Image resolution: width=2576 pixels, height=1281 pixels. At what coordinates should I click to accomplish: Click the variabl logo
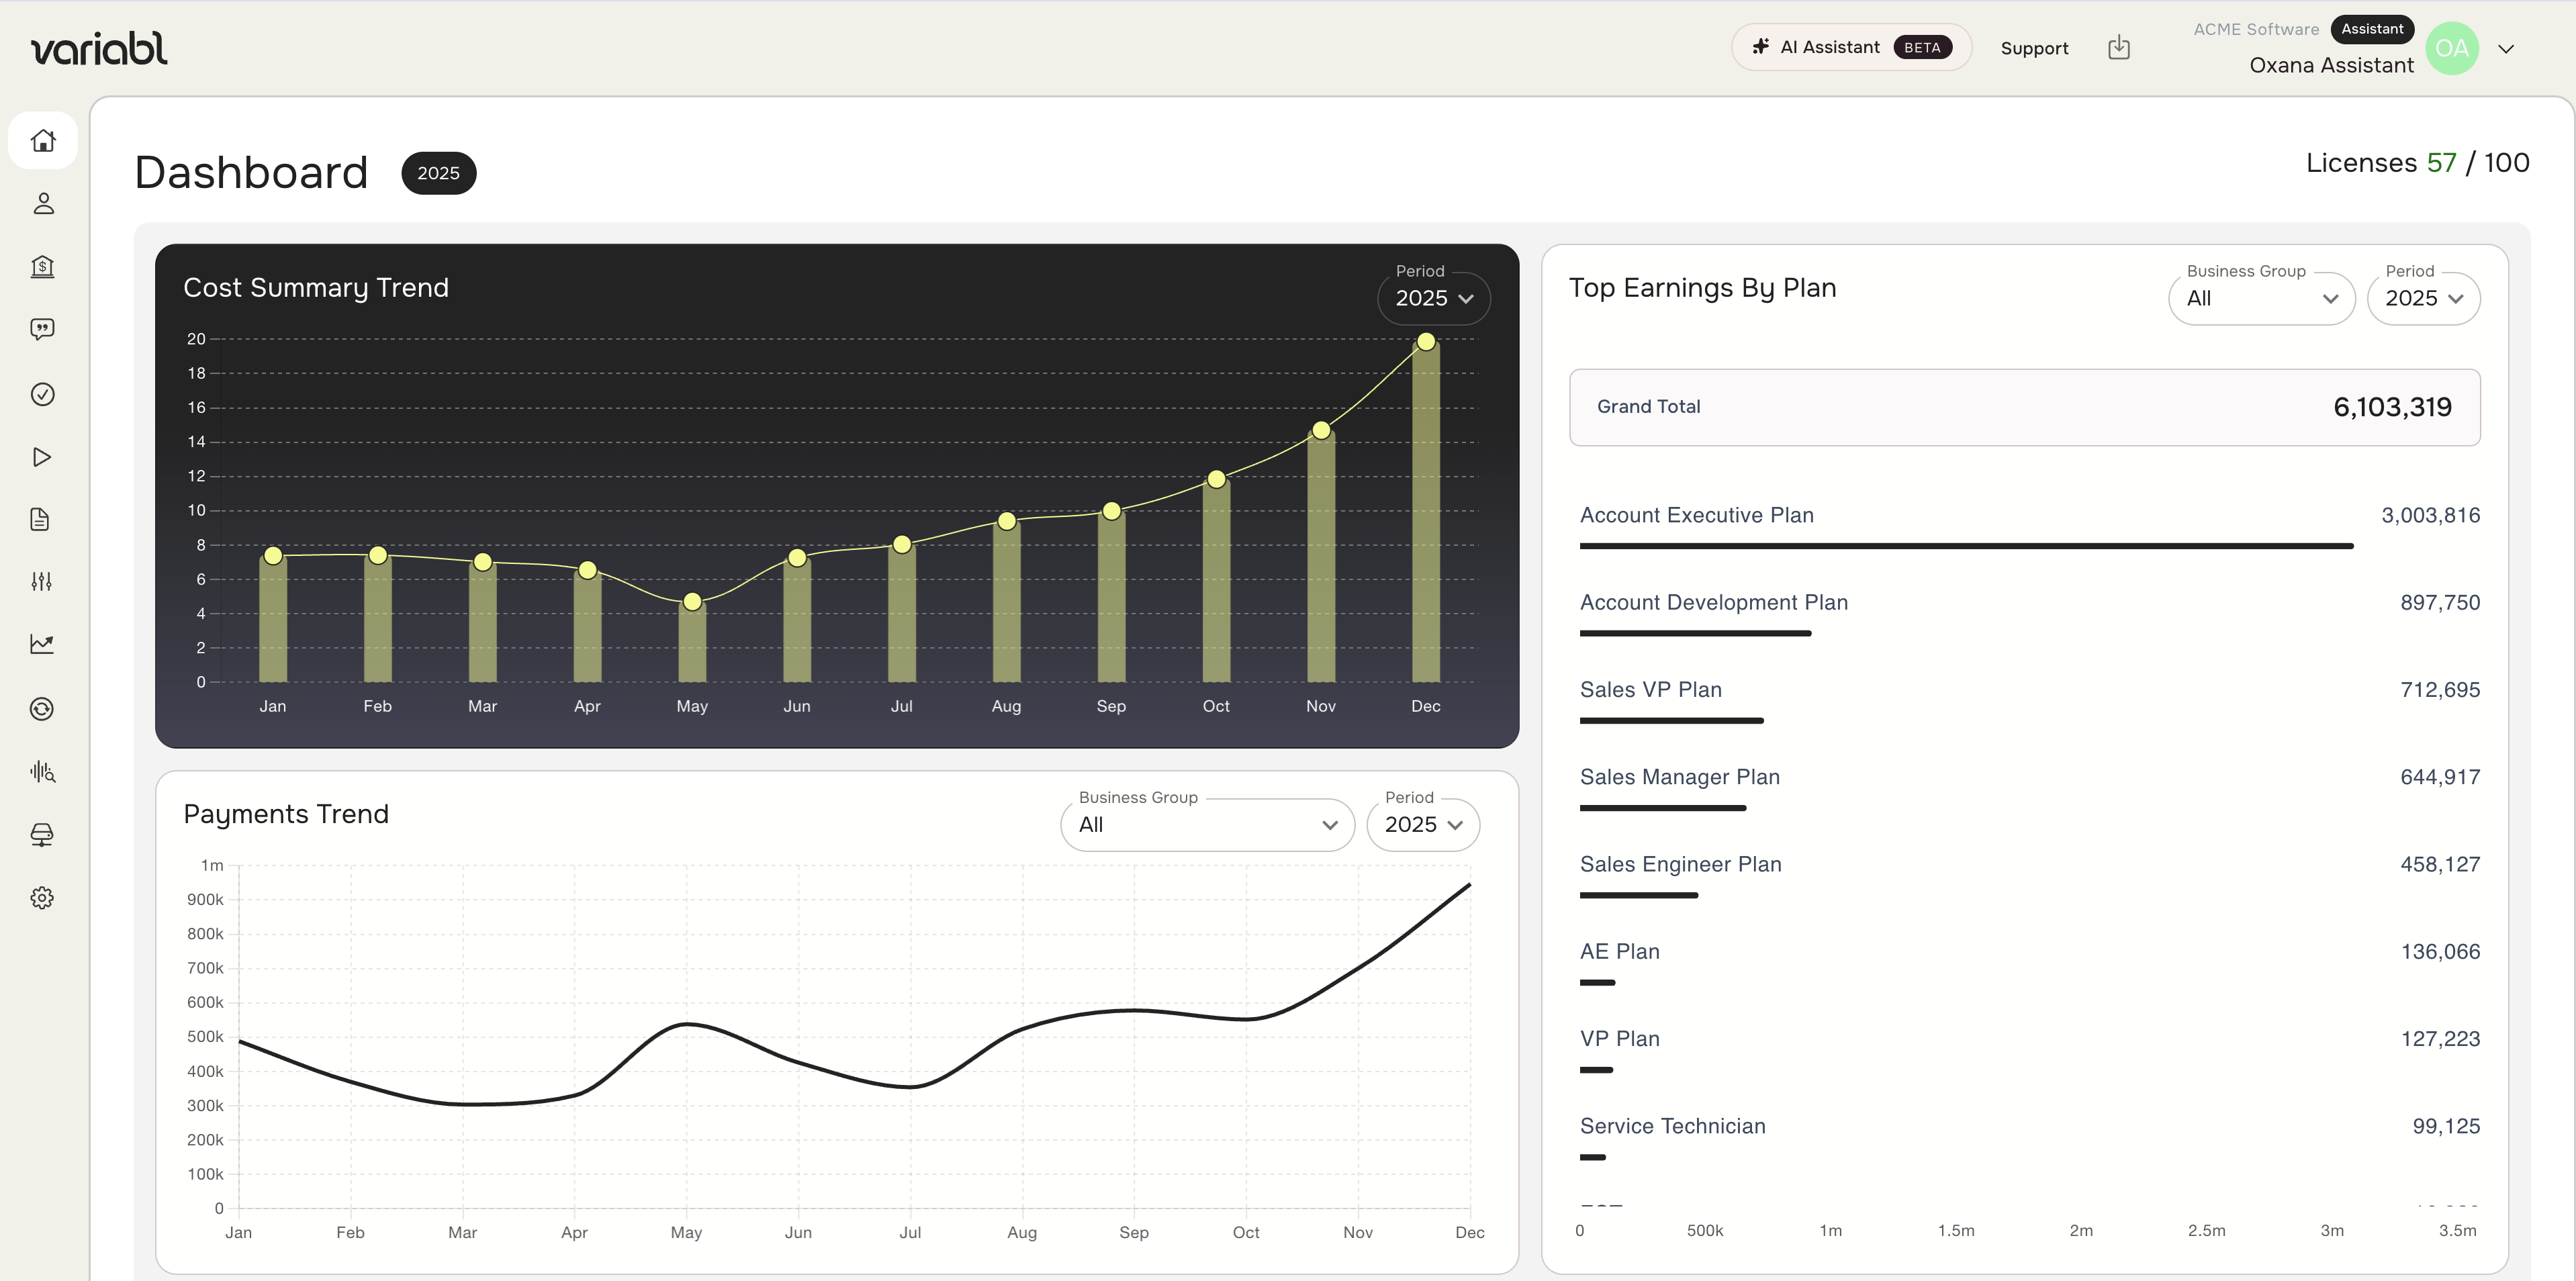(x=99, y=49)
